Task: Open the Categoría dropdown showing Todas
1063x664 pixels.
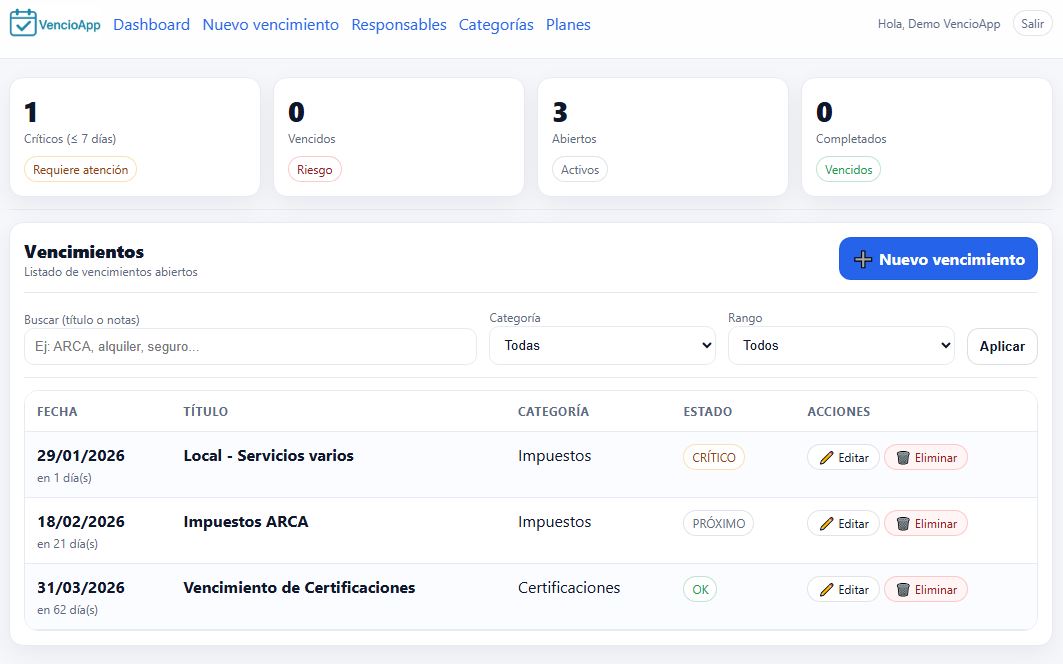Action: point(603,345)
